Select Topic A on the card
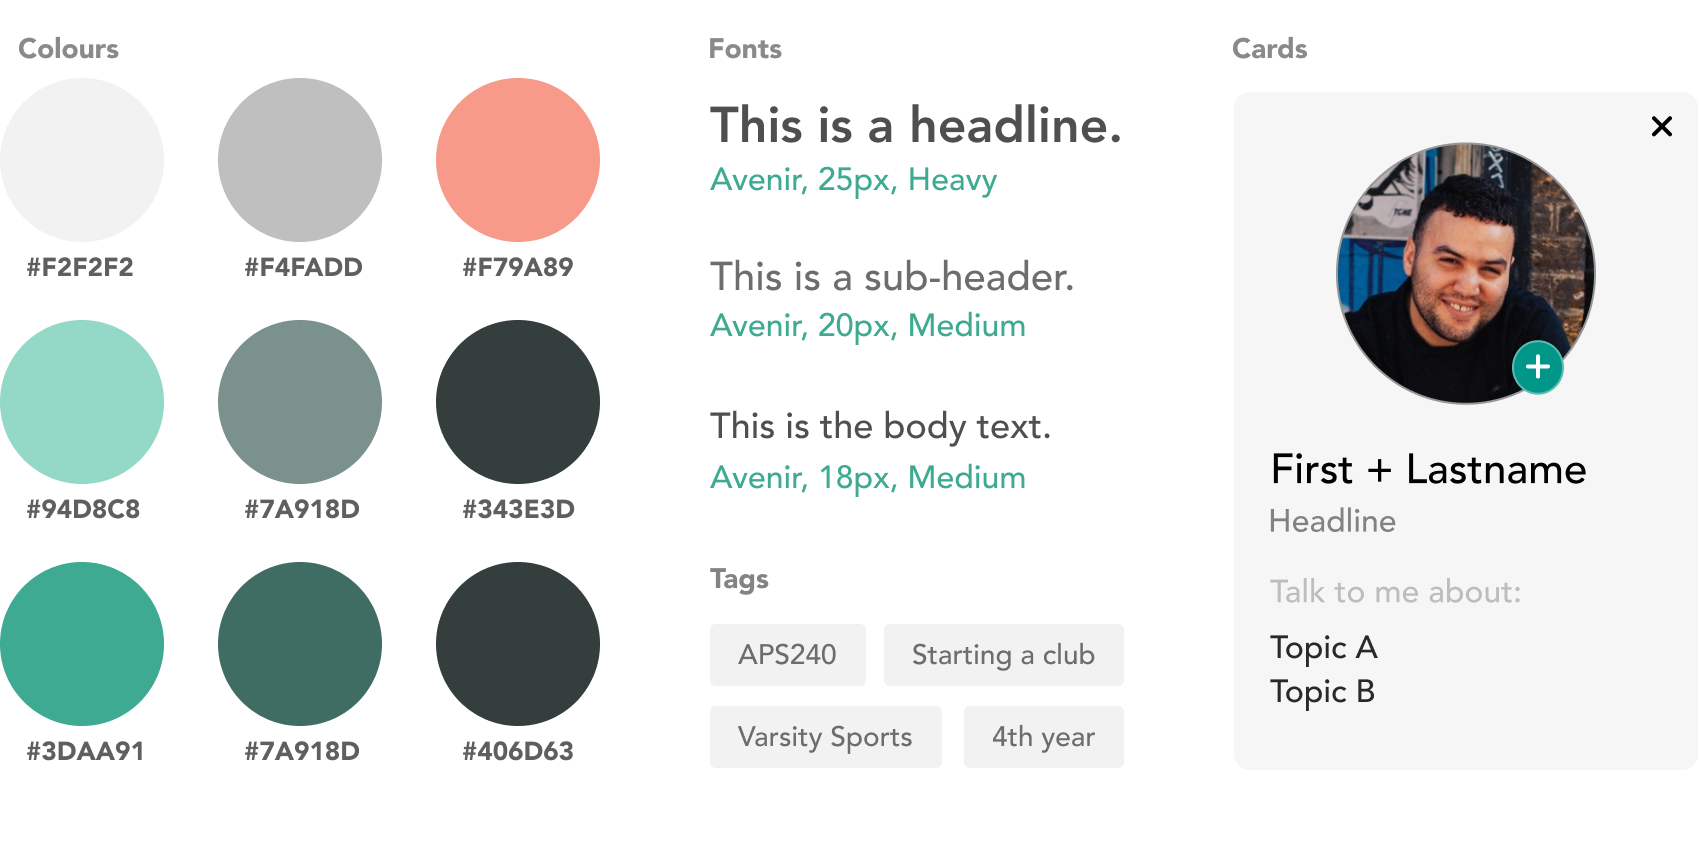Screen dimensions: 1700x852 click(x=1324, y=648)
